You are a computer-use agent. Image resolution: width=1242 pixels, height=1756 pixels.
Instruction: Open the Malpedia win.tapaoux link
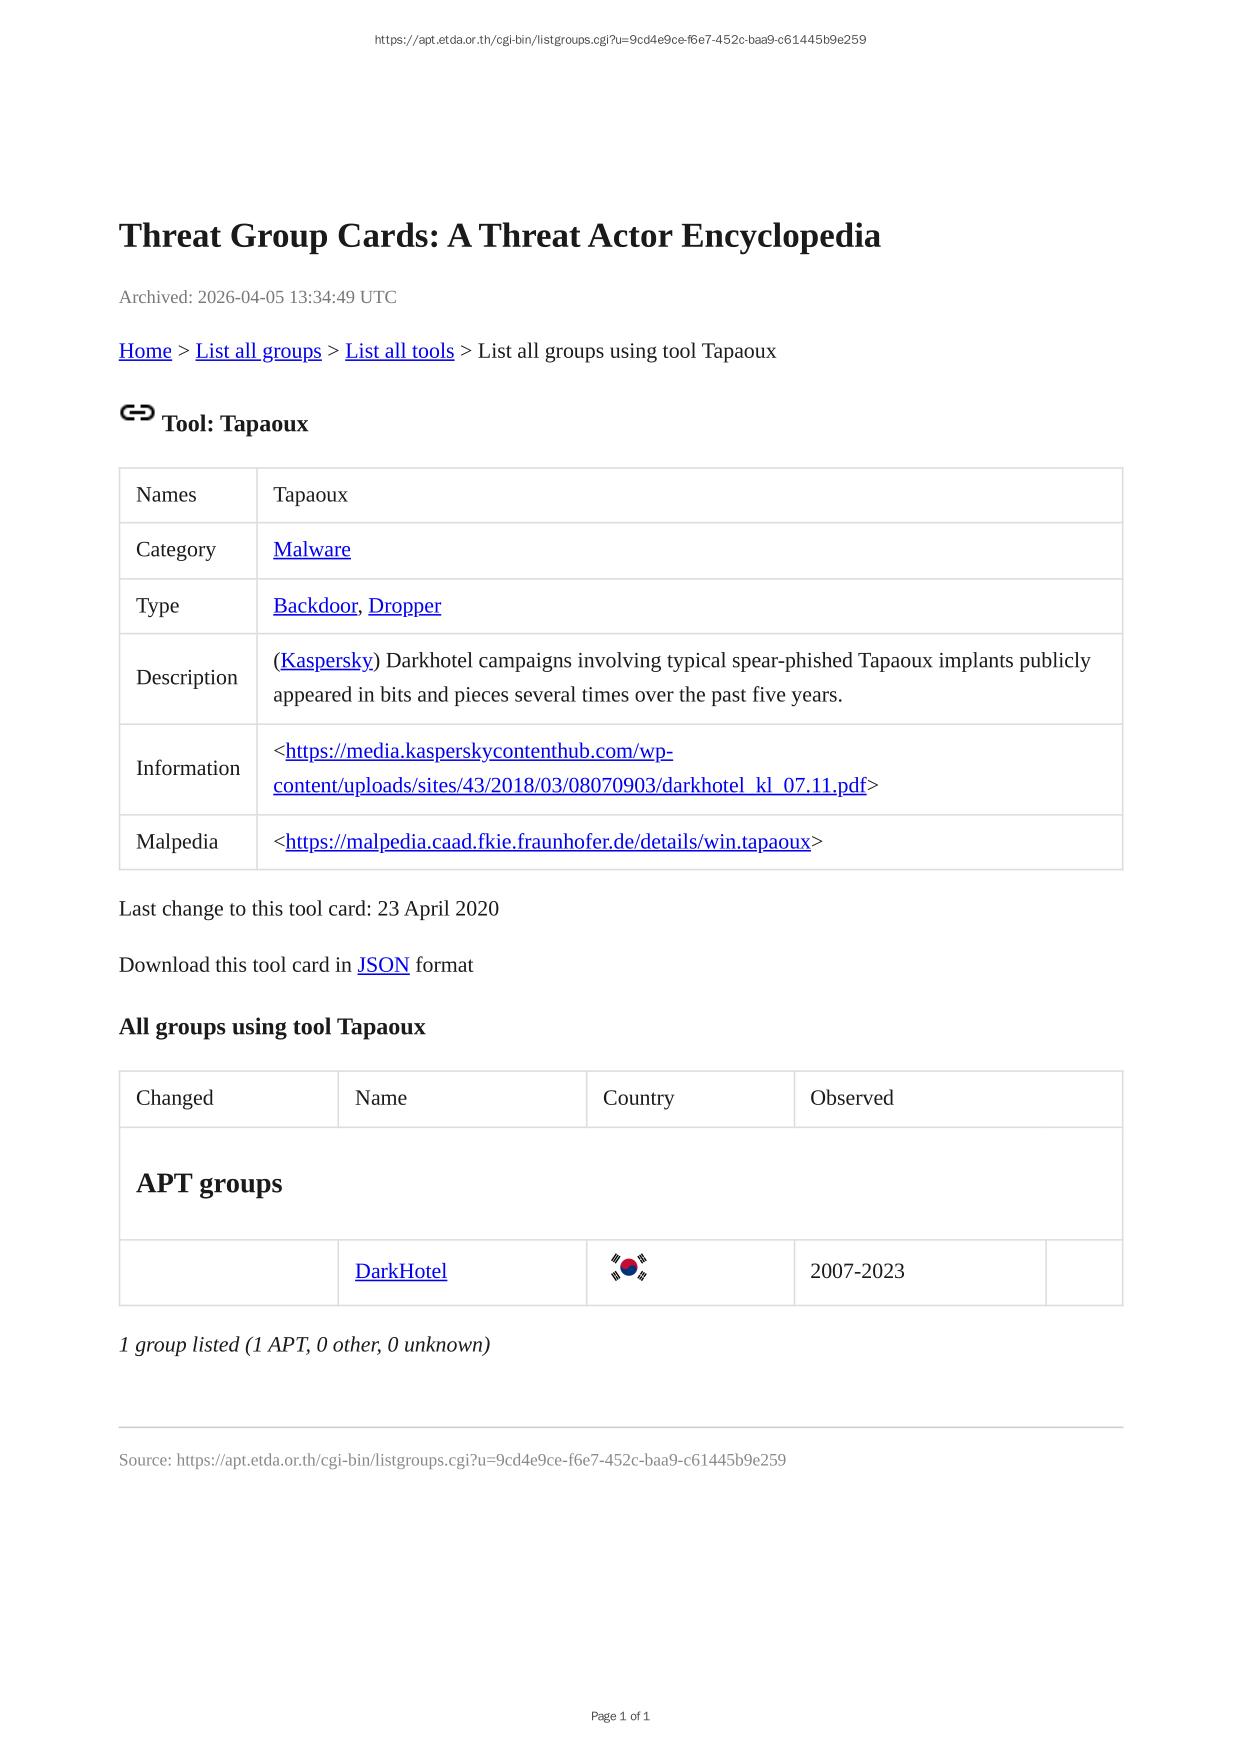pos(547,841)
